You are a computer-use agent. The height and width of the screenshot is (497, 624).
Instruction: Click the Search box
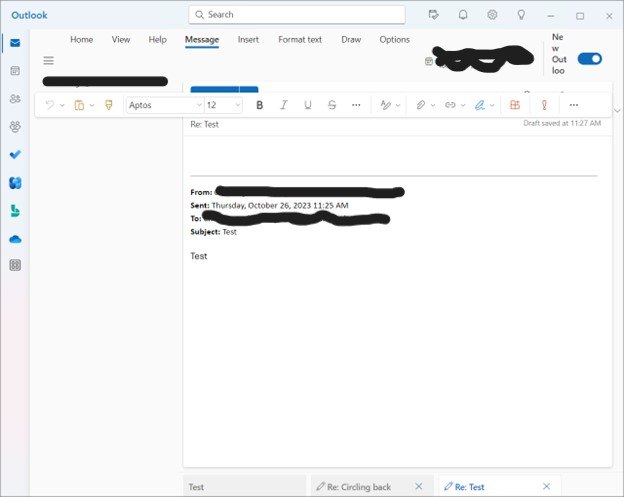pyautogui.click(x=297, y=15)
